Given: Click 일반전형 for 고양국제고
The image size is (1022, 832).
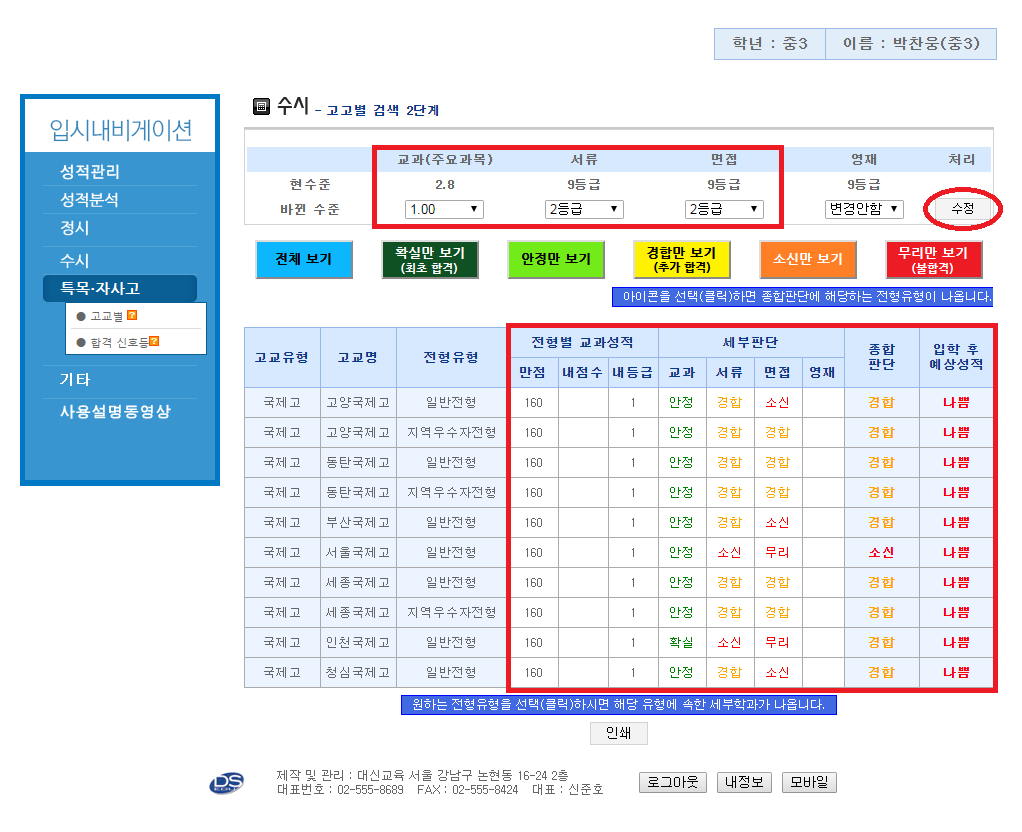Looking at the screenshot, I should point(451,402).
